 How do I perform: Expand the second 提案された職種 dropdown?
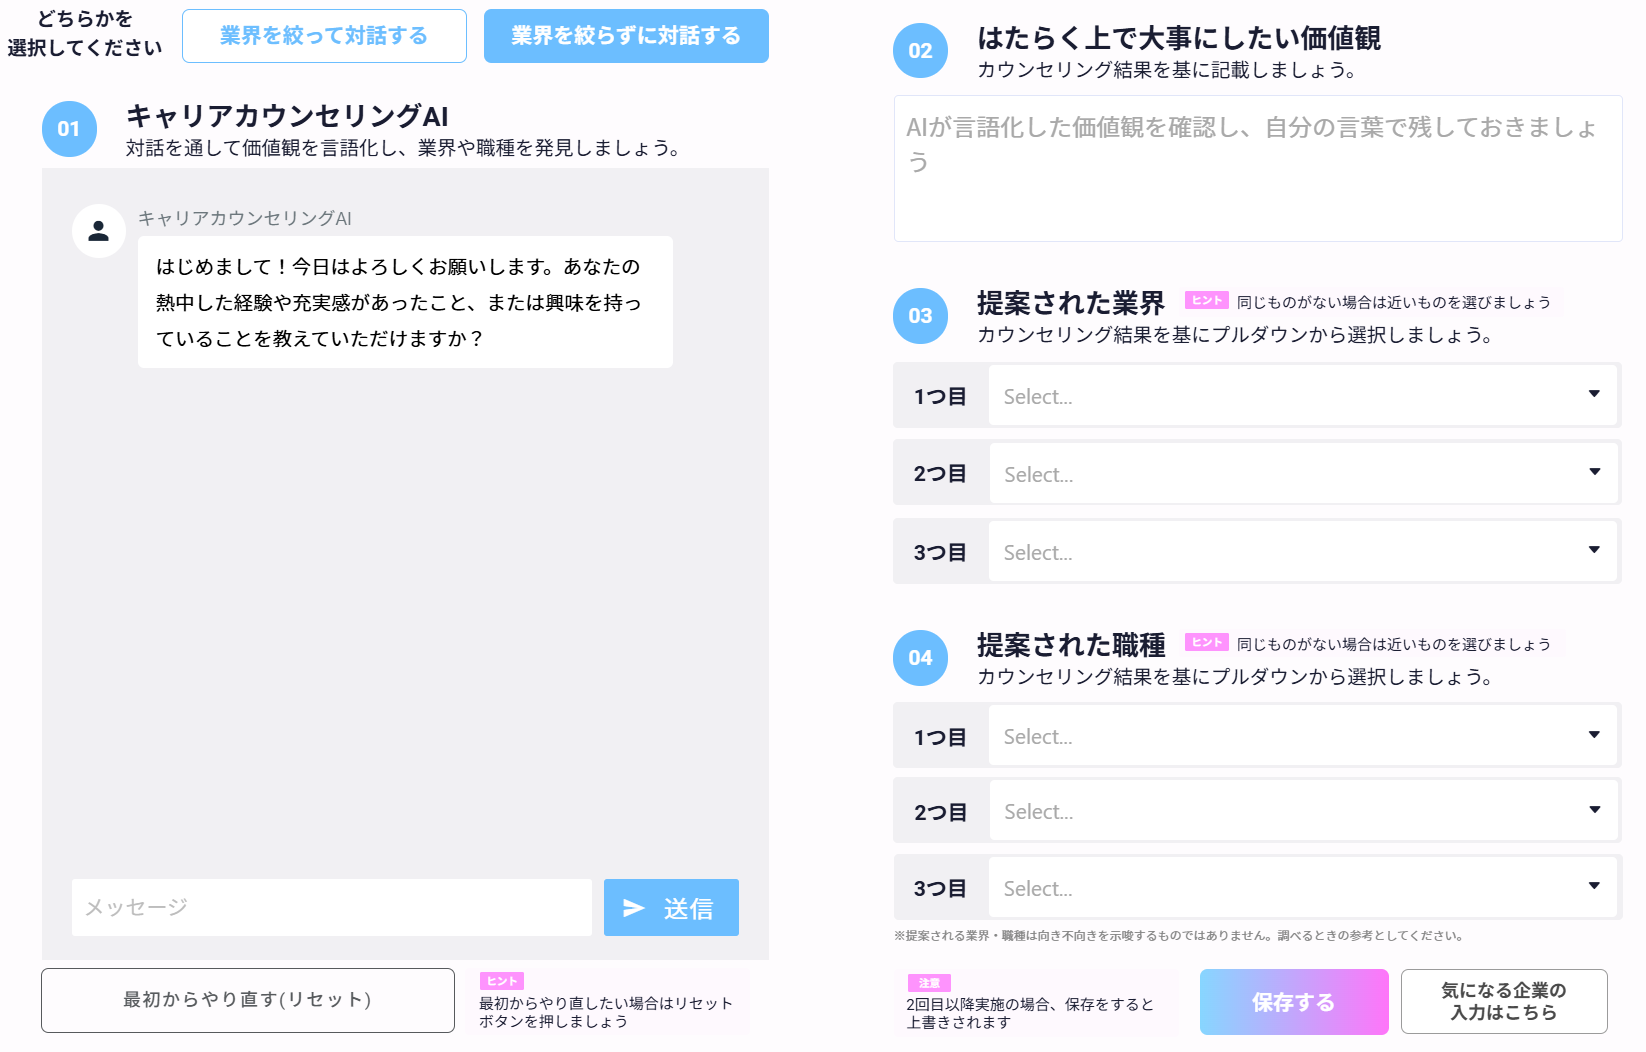(x=1302, y=812)
